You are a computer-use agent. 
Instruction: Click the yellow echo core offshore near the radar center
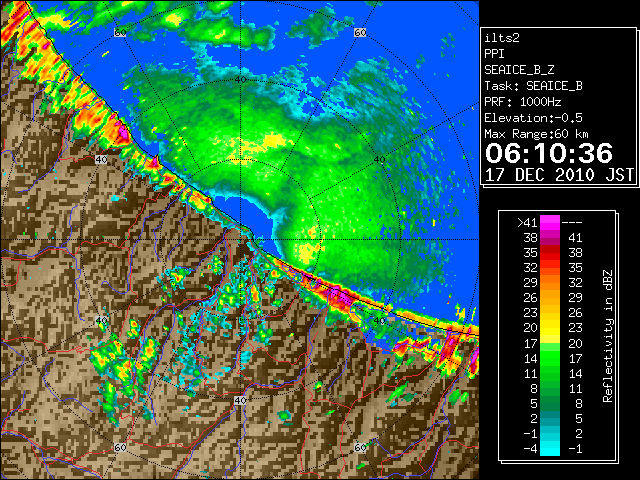pos(308,254)
